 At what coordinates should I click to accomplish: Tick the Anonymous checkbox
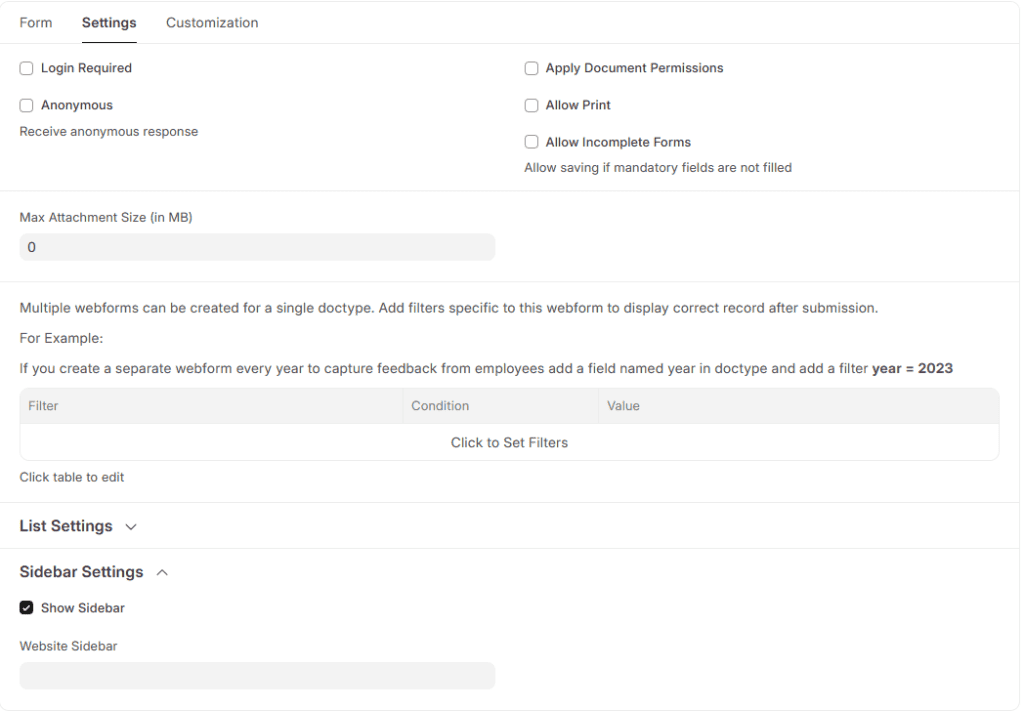[x=27, y=106]
